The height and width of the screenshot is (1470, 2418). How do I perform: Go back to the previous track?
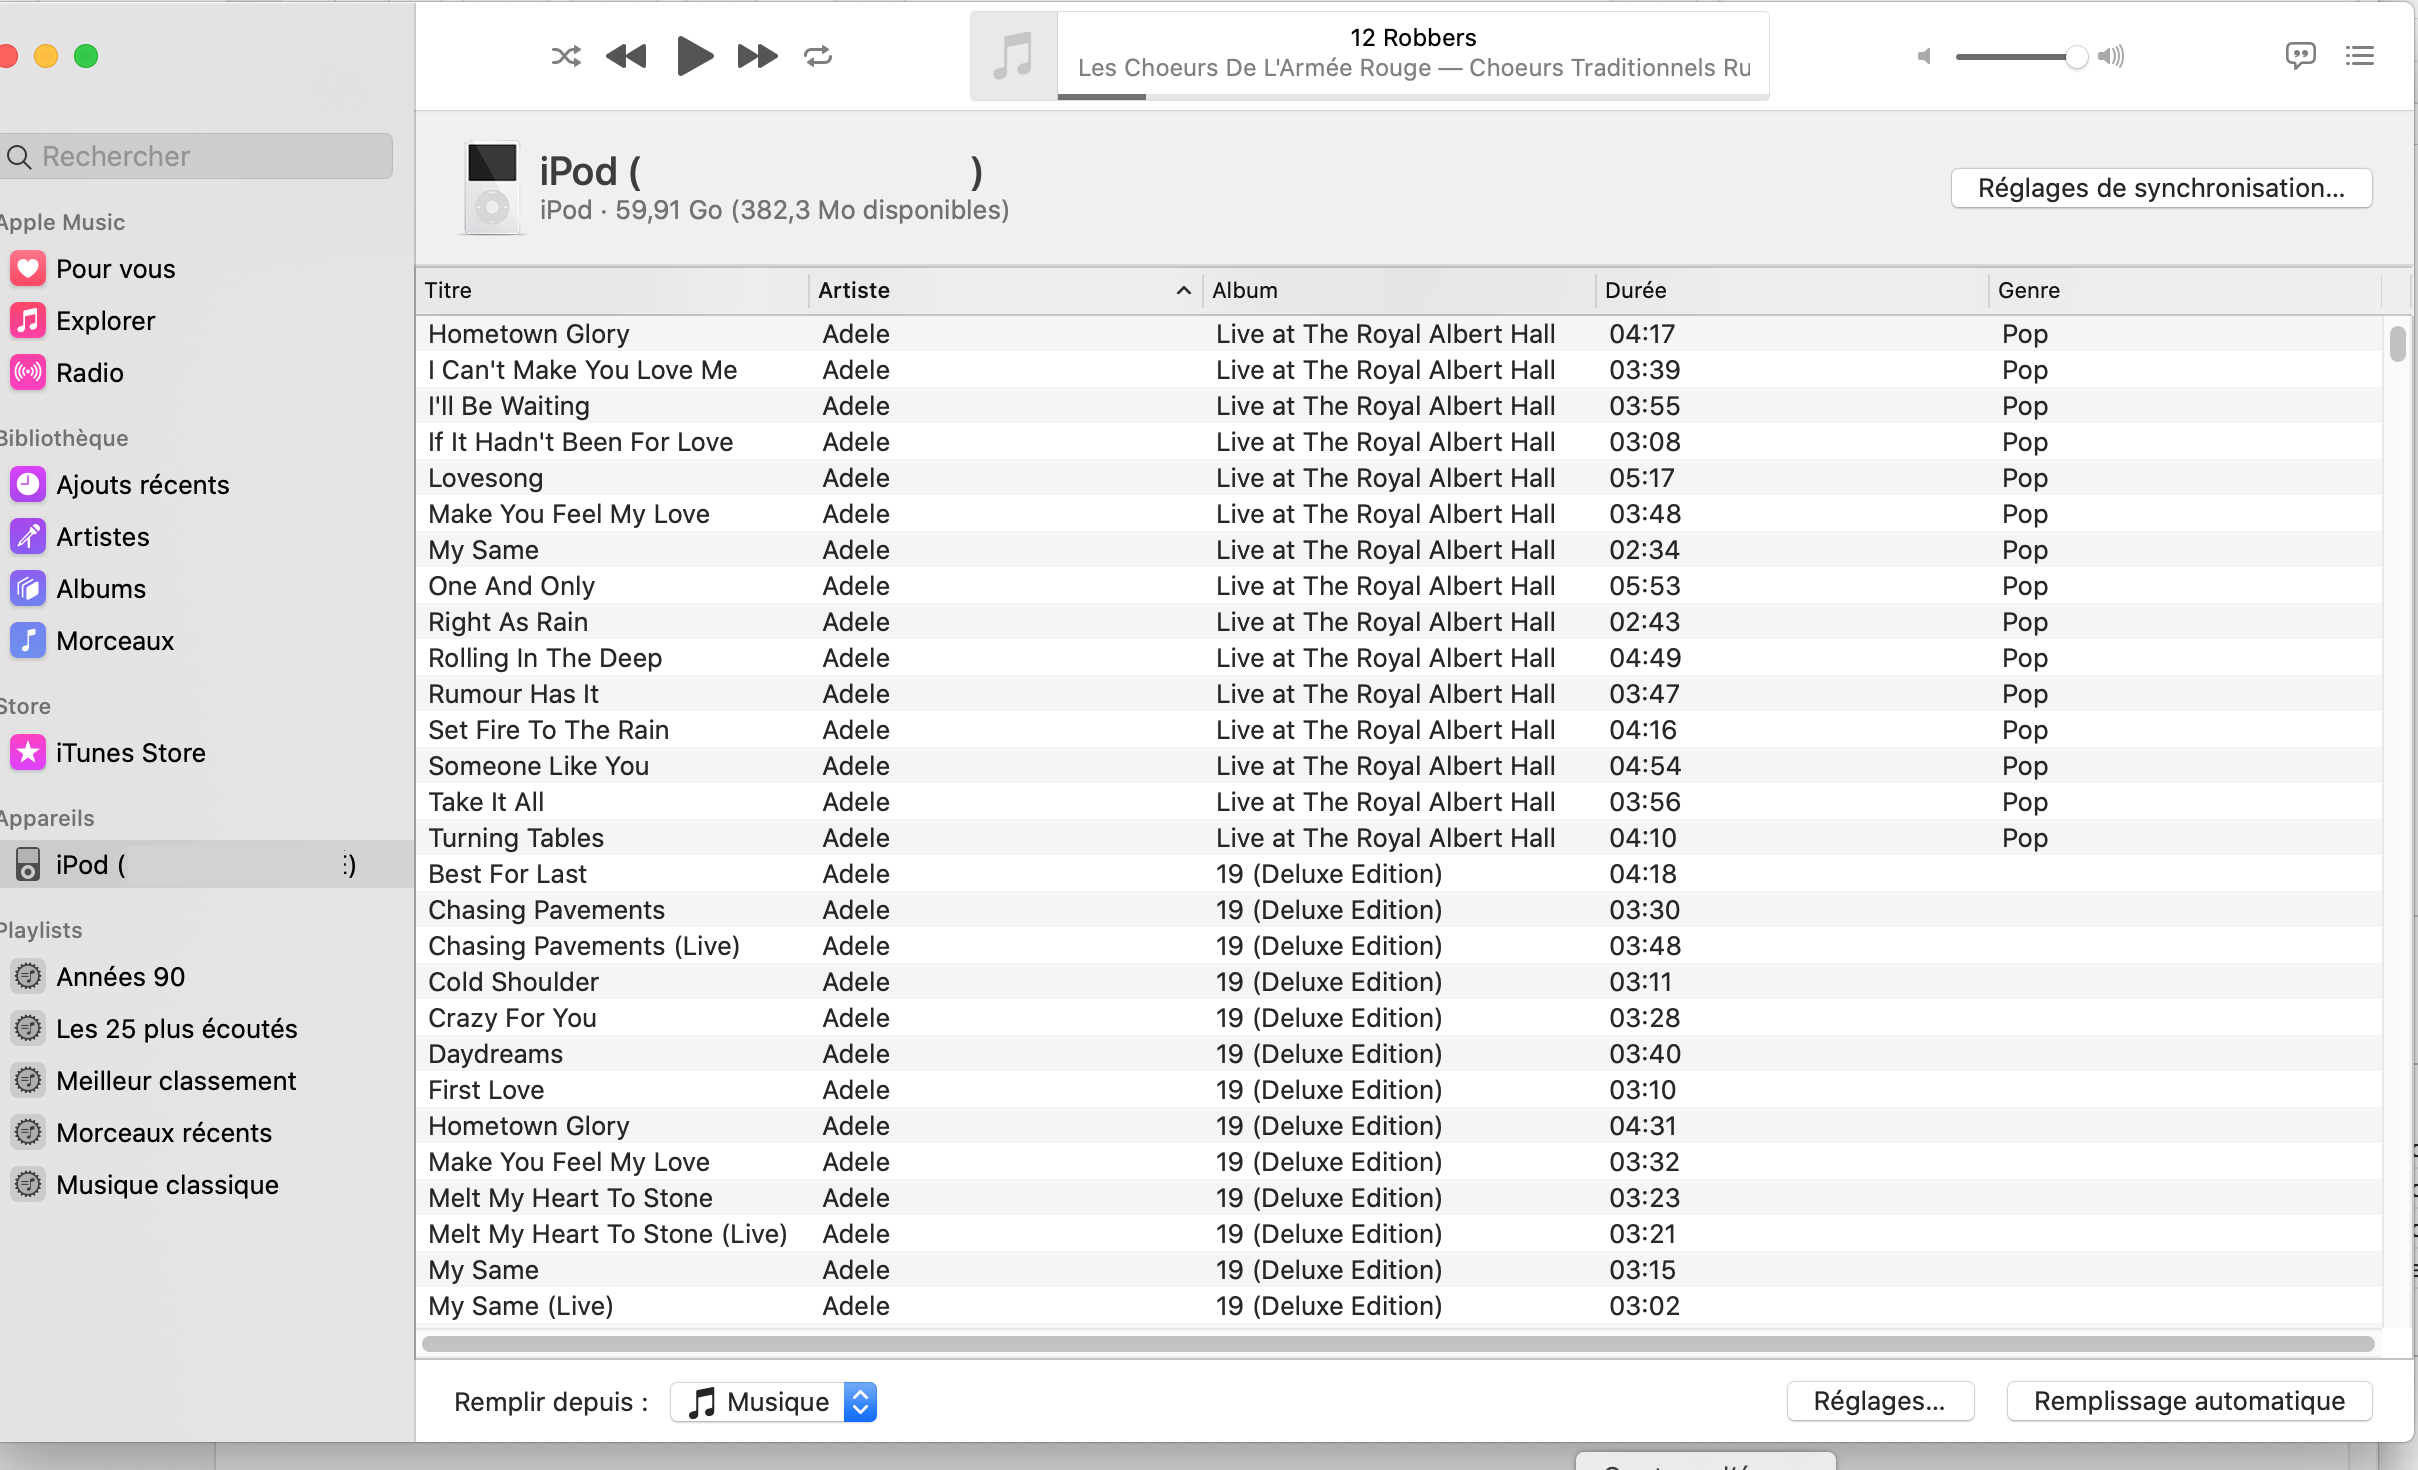[627, 56]
